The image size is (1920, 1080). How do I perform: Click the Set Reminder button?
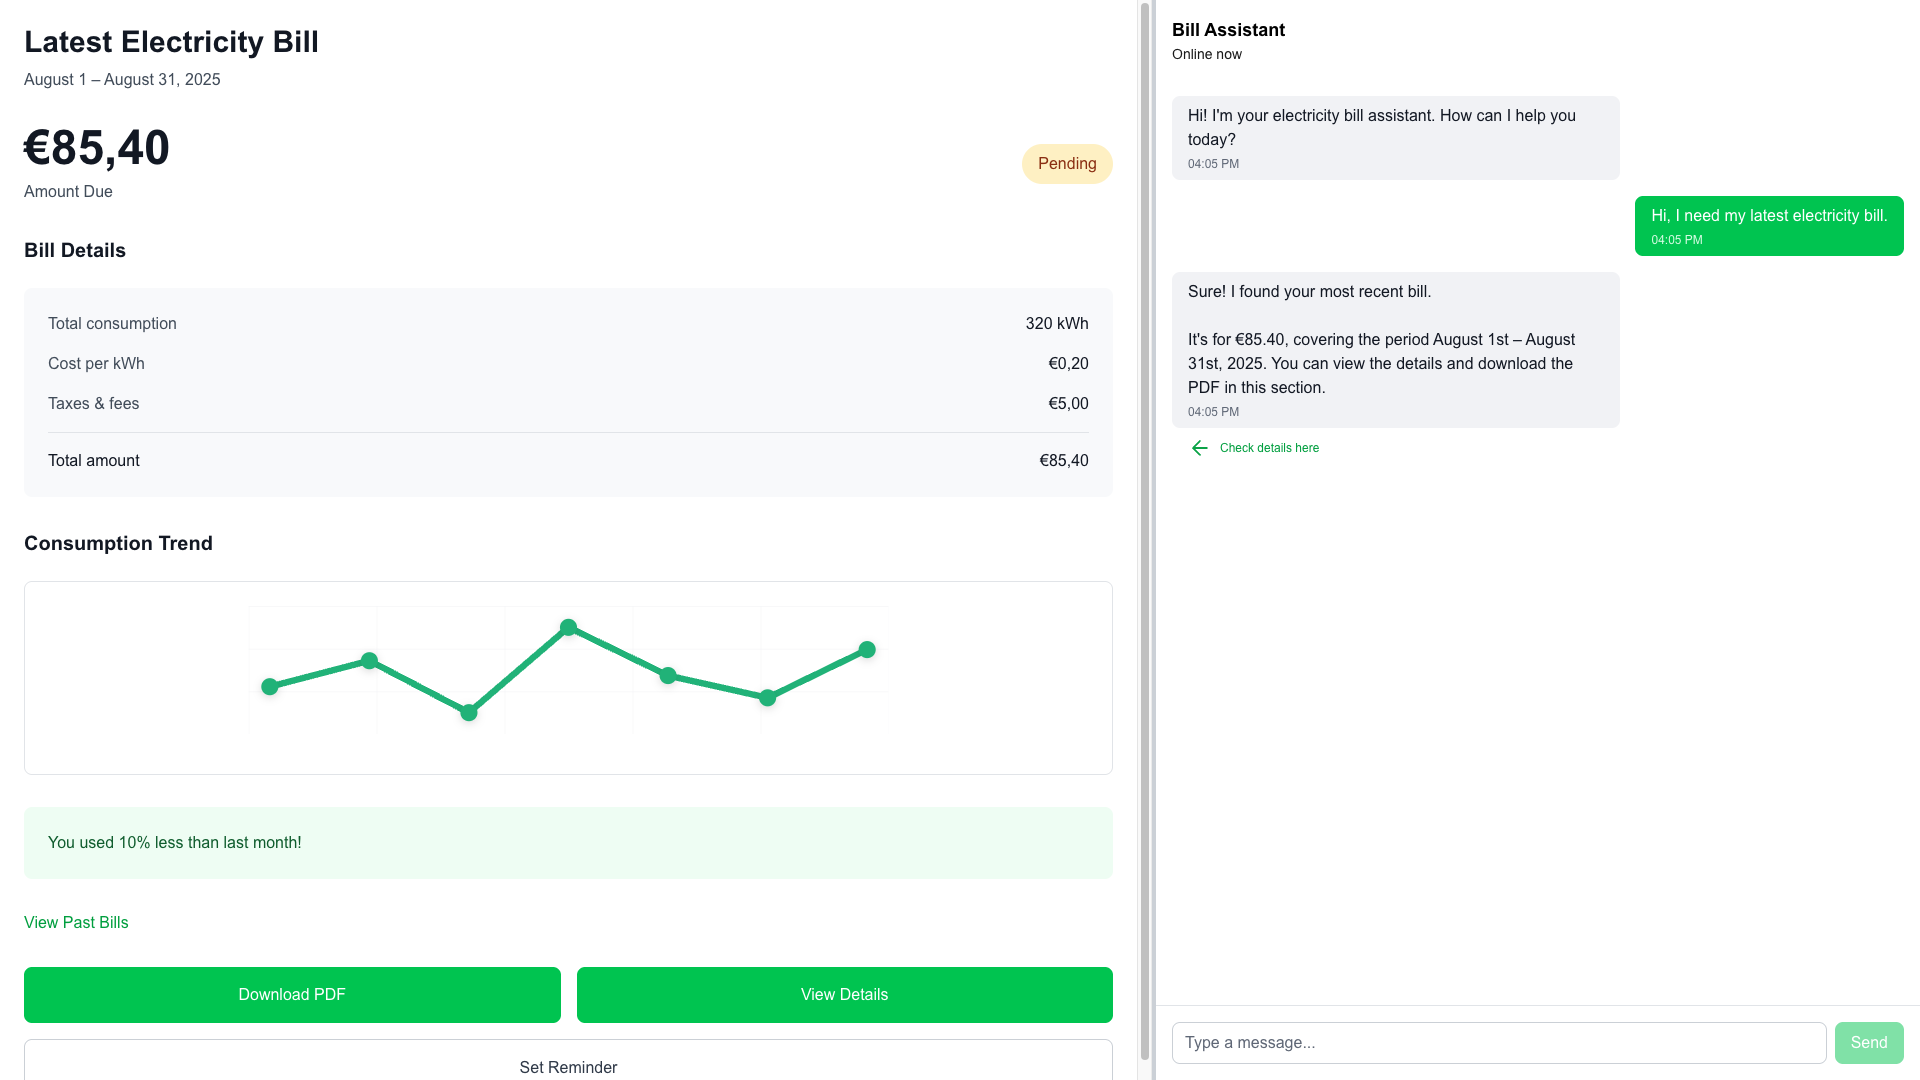click(x=568, y=1066)
